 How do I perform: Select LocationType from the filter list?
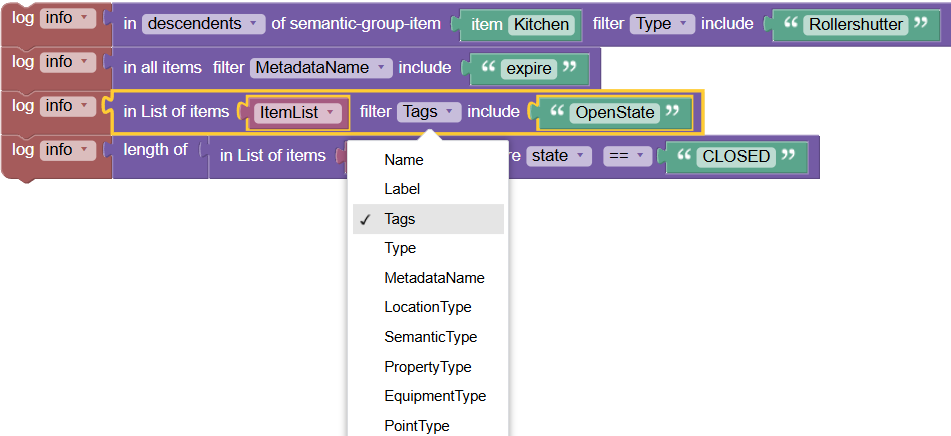(427, 307)
